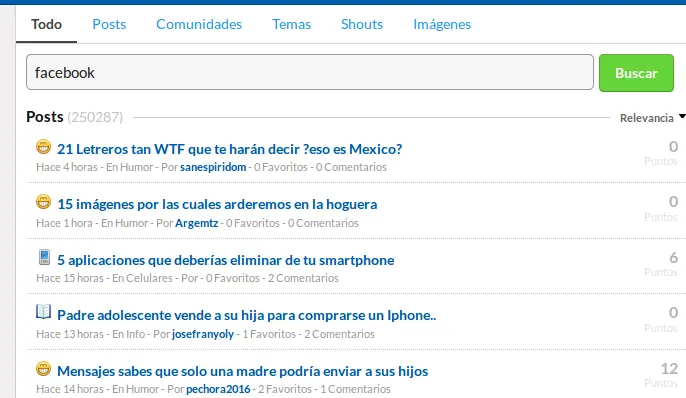Open post 5 aplicaciones que deberías eliminar
686x398 pixels.
click(226, 260)
